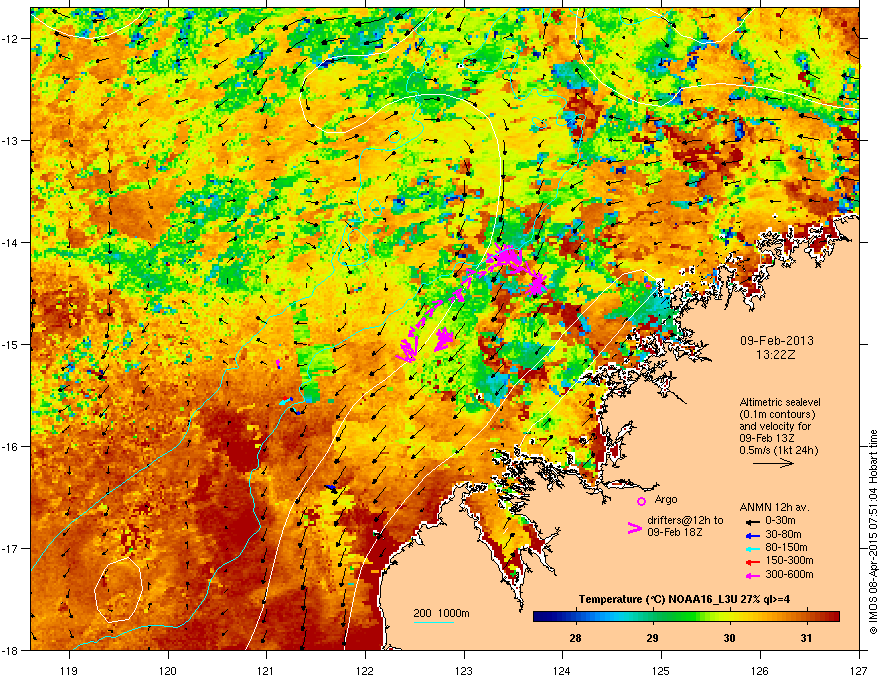Click the magenta 300-600m legend arrow
Viewport: 880px width, 680px height.
751,575
